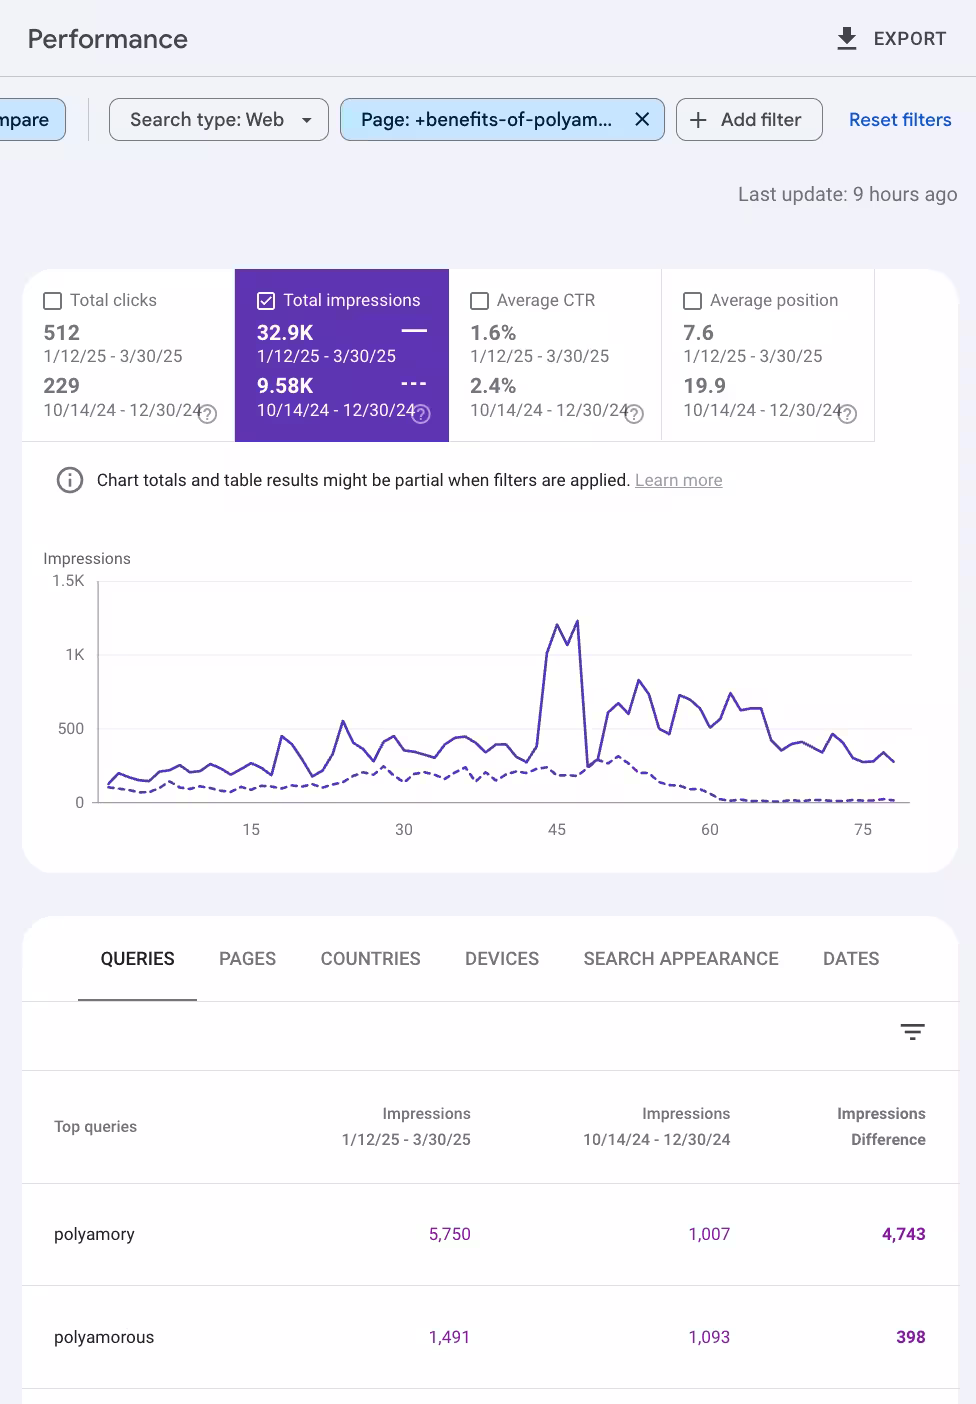Enable the Average CTR checkbox
976x1404 pixels.
(x=480, y=301)
